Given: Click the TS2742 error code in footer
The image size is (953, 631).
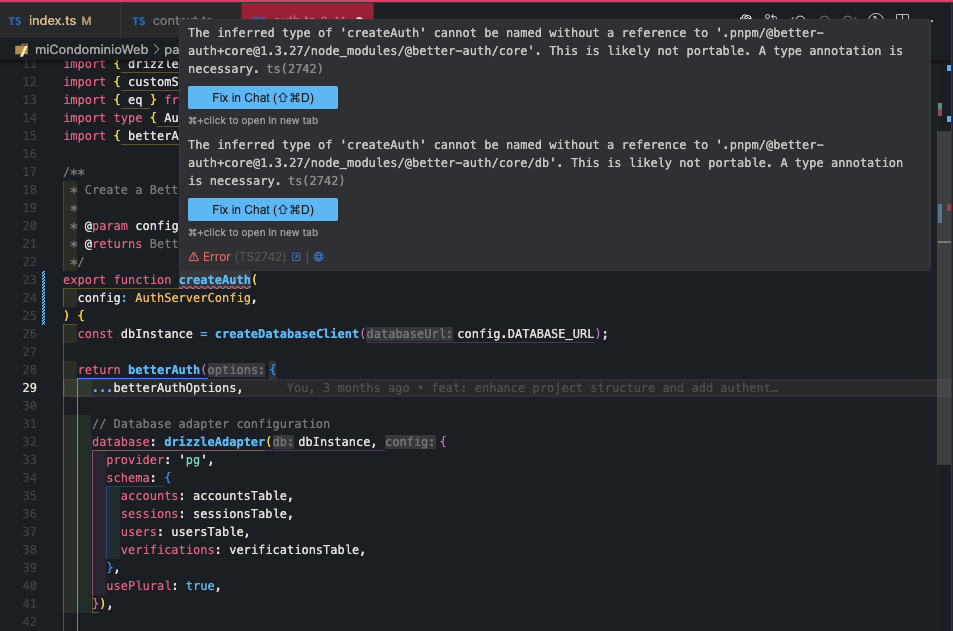Looking at the screenshot, I should coord(260,257).
